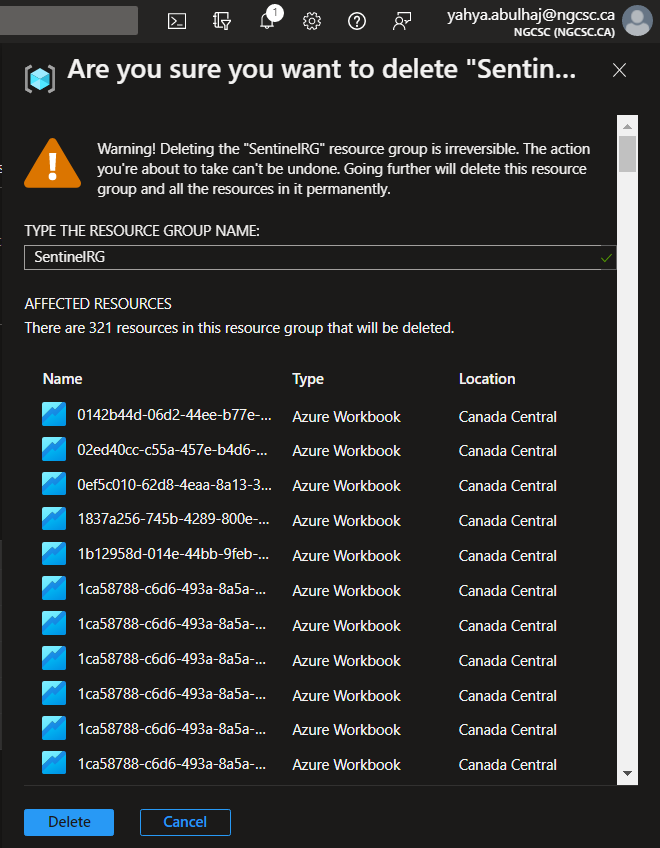This screenshot has width=660, height=848.
Task: Close the delete confirmation pane
Action: point(619,70)
